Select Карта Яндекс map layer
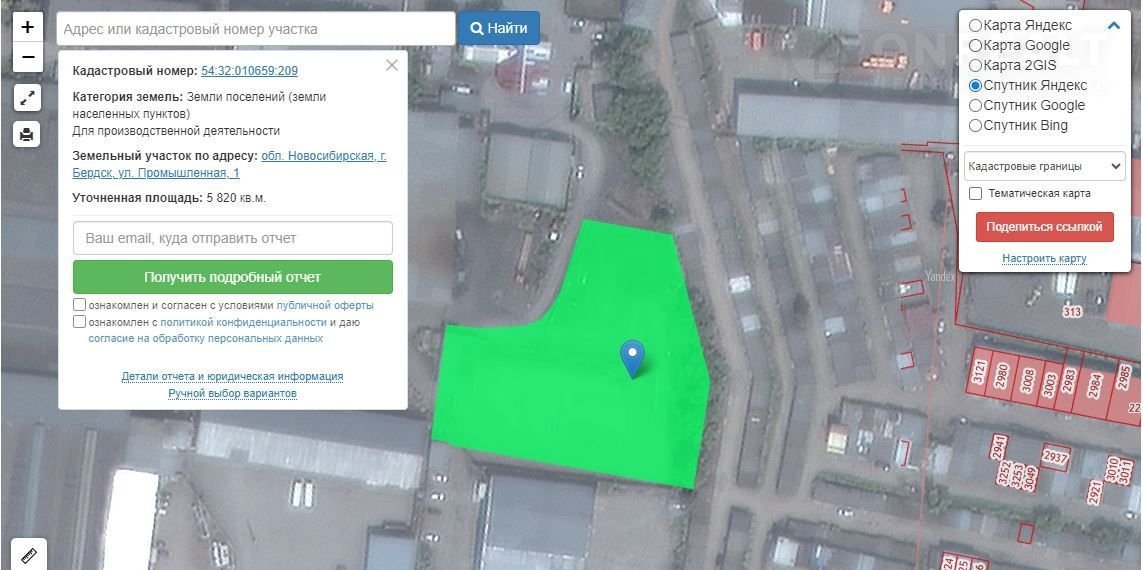 [x=976, y=25]
